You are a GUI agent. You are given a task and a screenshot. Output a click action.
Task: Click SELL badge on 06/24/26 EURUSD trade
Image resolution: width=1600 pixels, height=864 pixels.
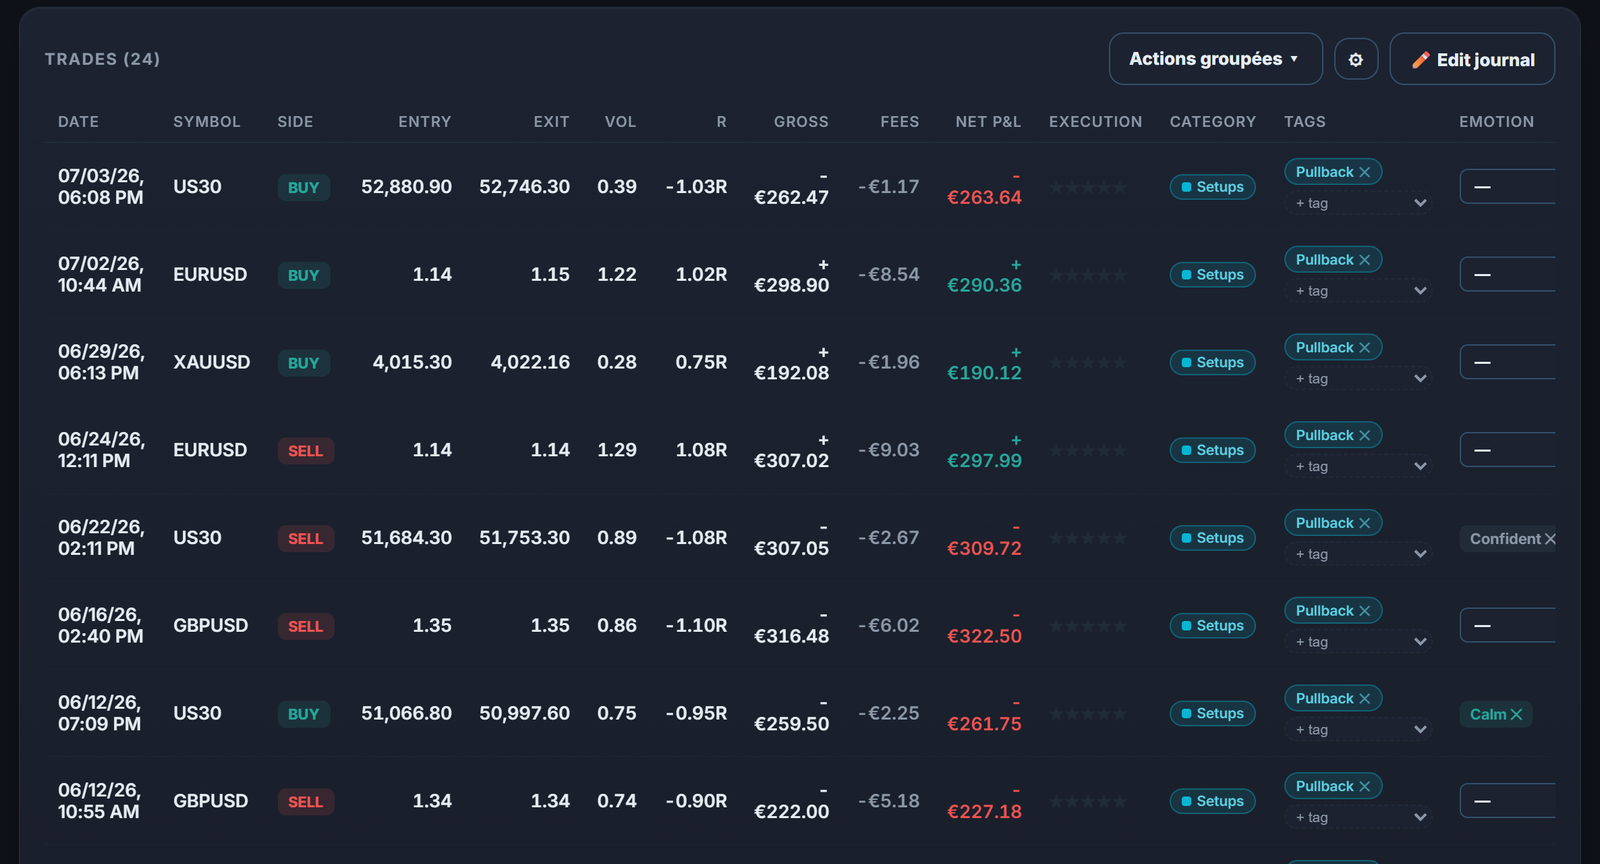tap(306, 451)
